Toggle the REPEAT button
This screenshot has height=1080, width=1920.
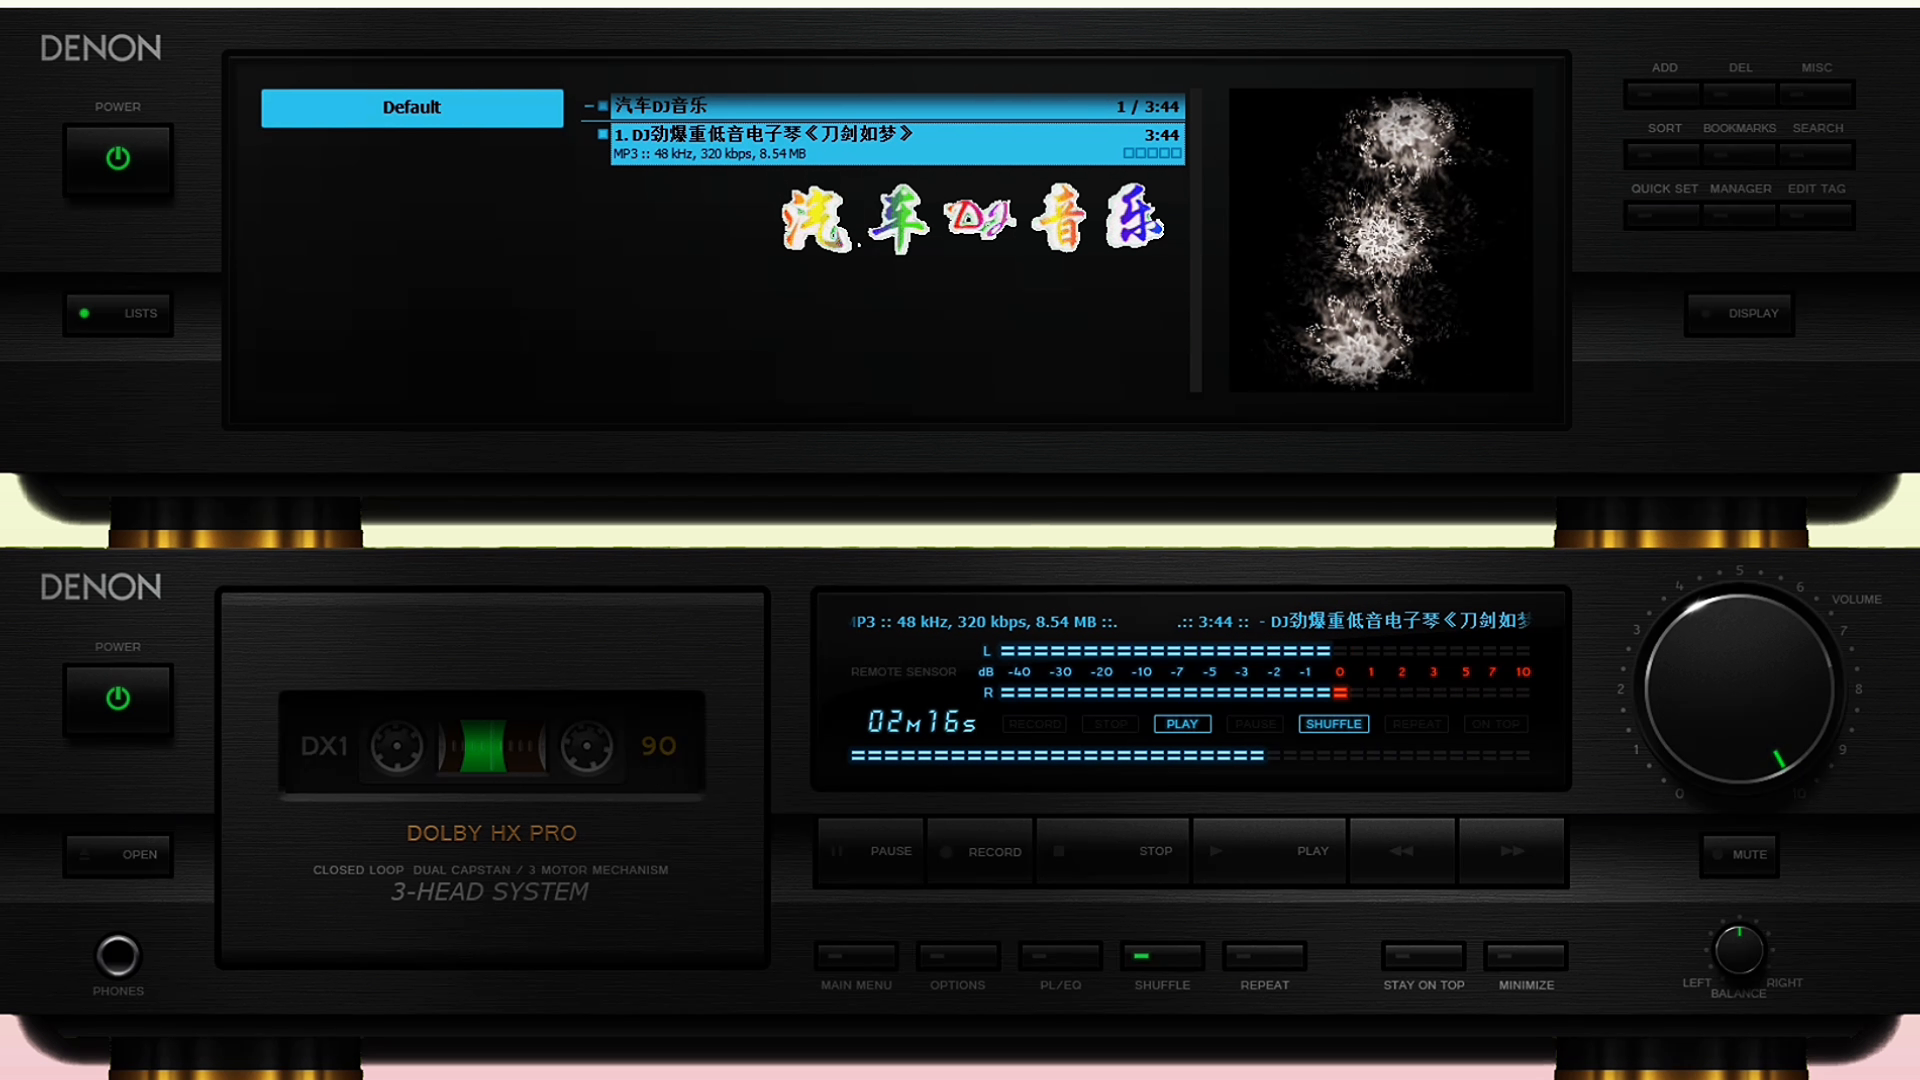(x=1264, y=957)
